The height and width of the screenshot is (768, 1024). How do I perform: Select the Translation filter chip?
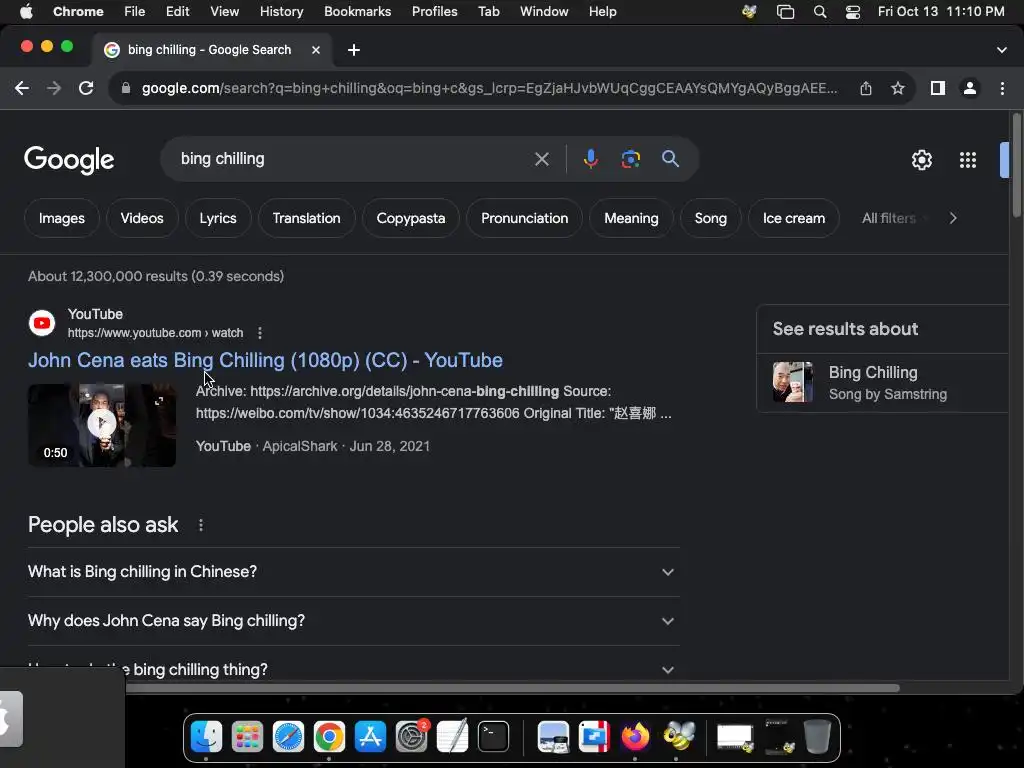[x=306, y=218]
